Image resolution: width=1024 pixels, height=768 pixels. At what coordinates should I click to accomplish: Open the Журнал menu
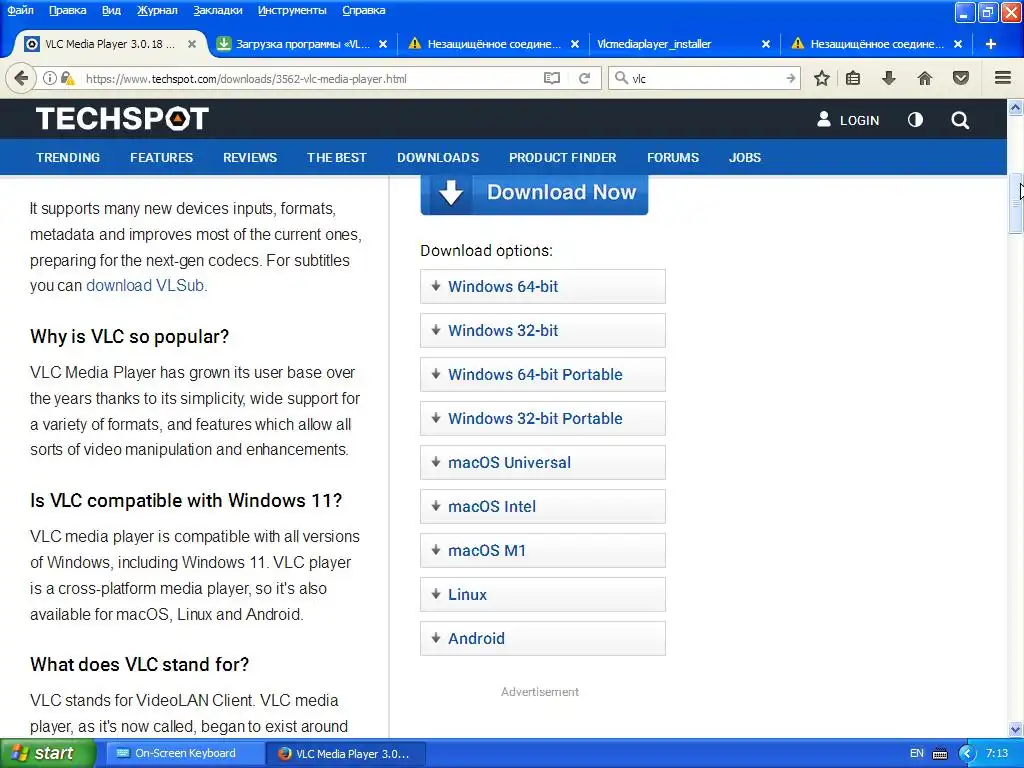point(157,10)
